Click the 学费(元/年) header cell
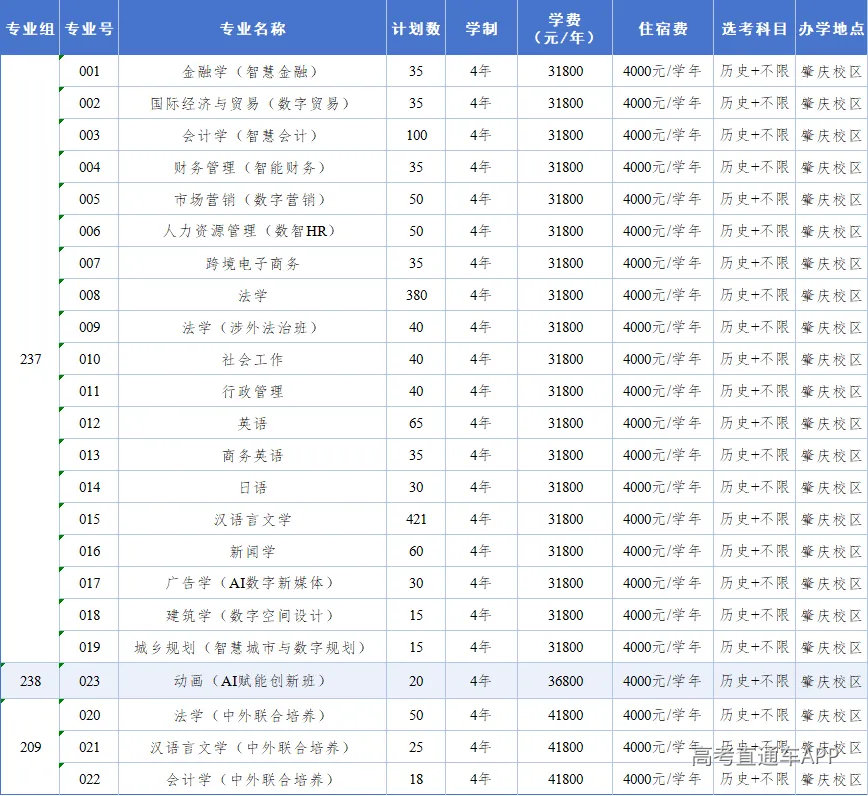Image resolution: width=868 pixels, height=796 pixels. tap(565, 28)
